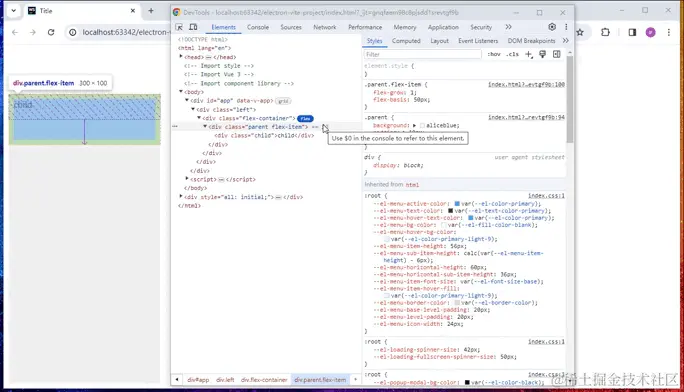The image size is (684, 392).
Task: Select div.left in the breadcrumb bar
Action: [225, 380]
